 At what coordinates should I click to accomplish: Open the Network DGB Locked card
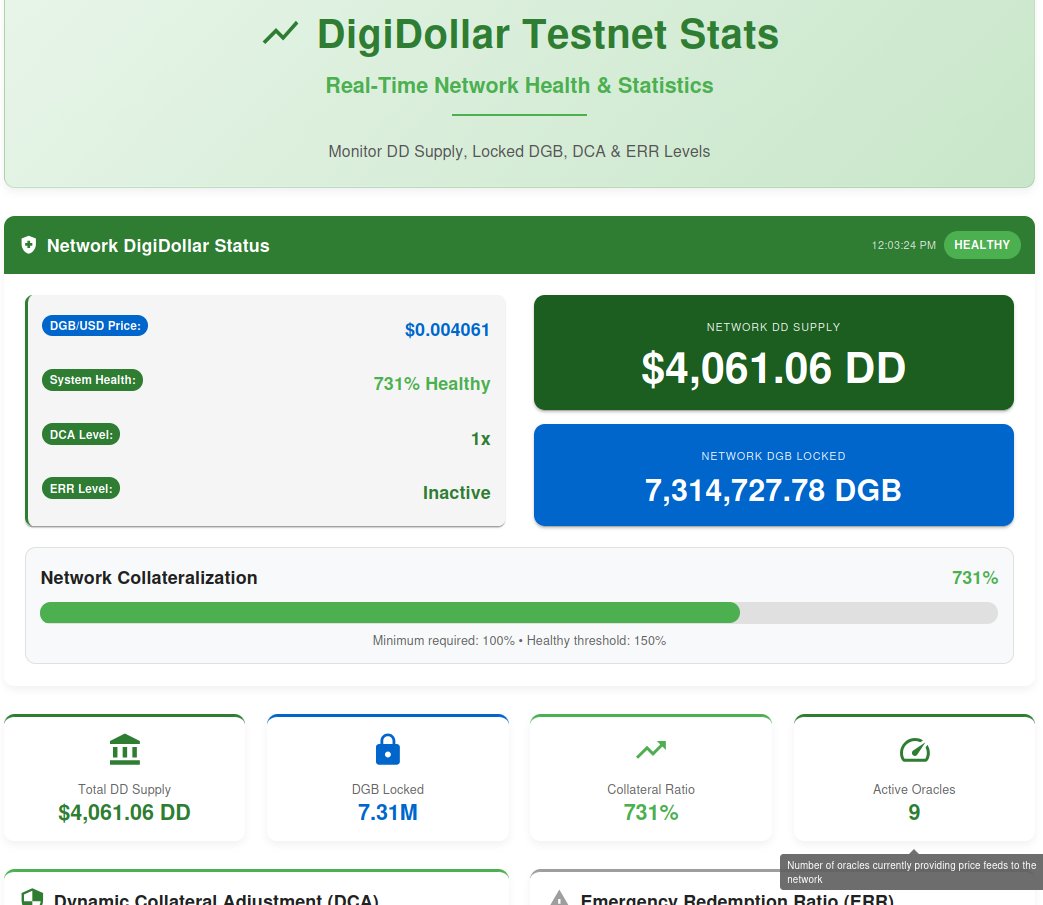click(773, 474)
